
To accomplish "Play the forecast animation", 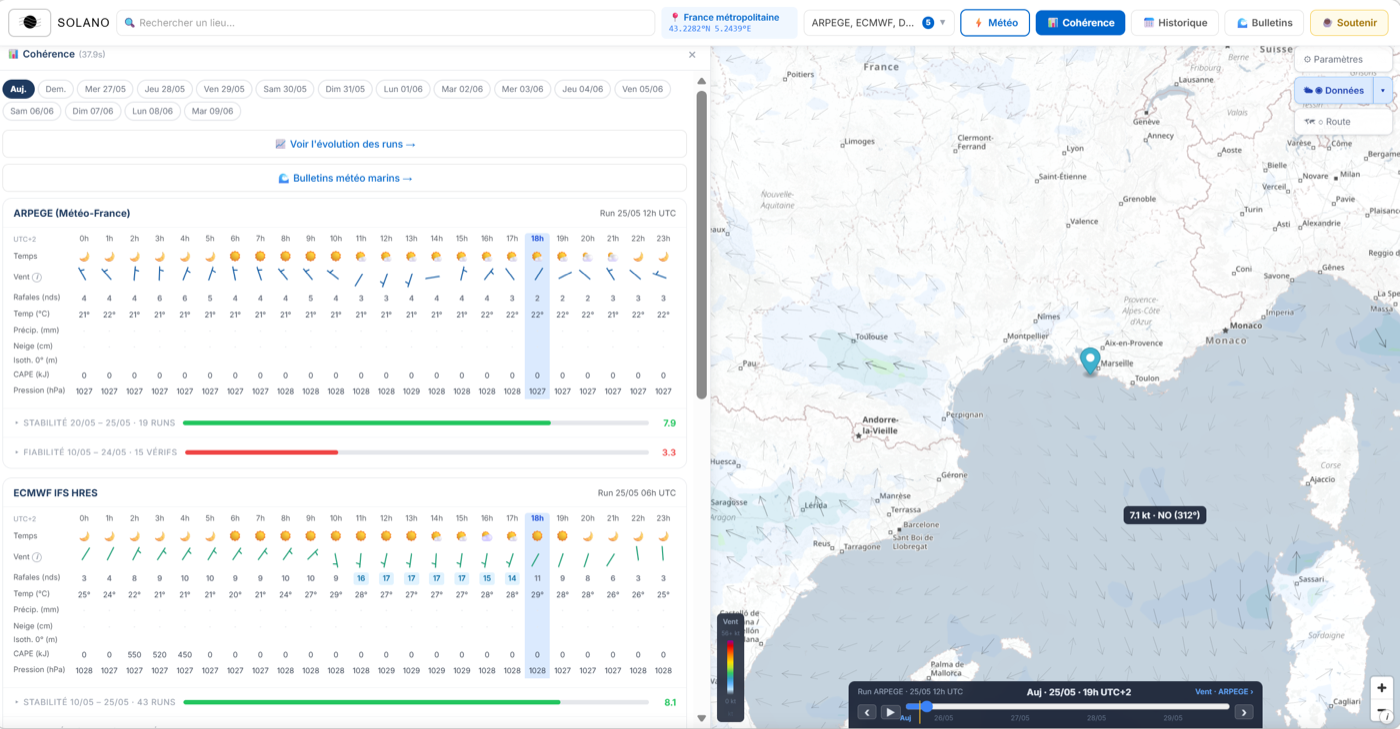I will (x=889, y=712).
